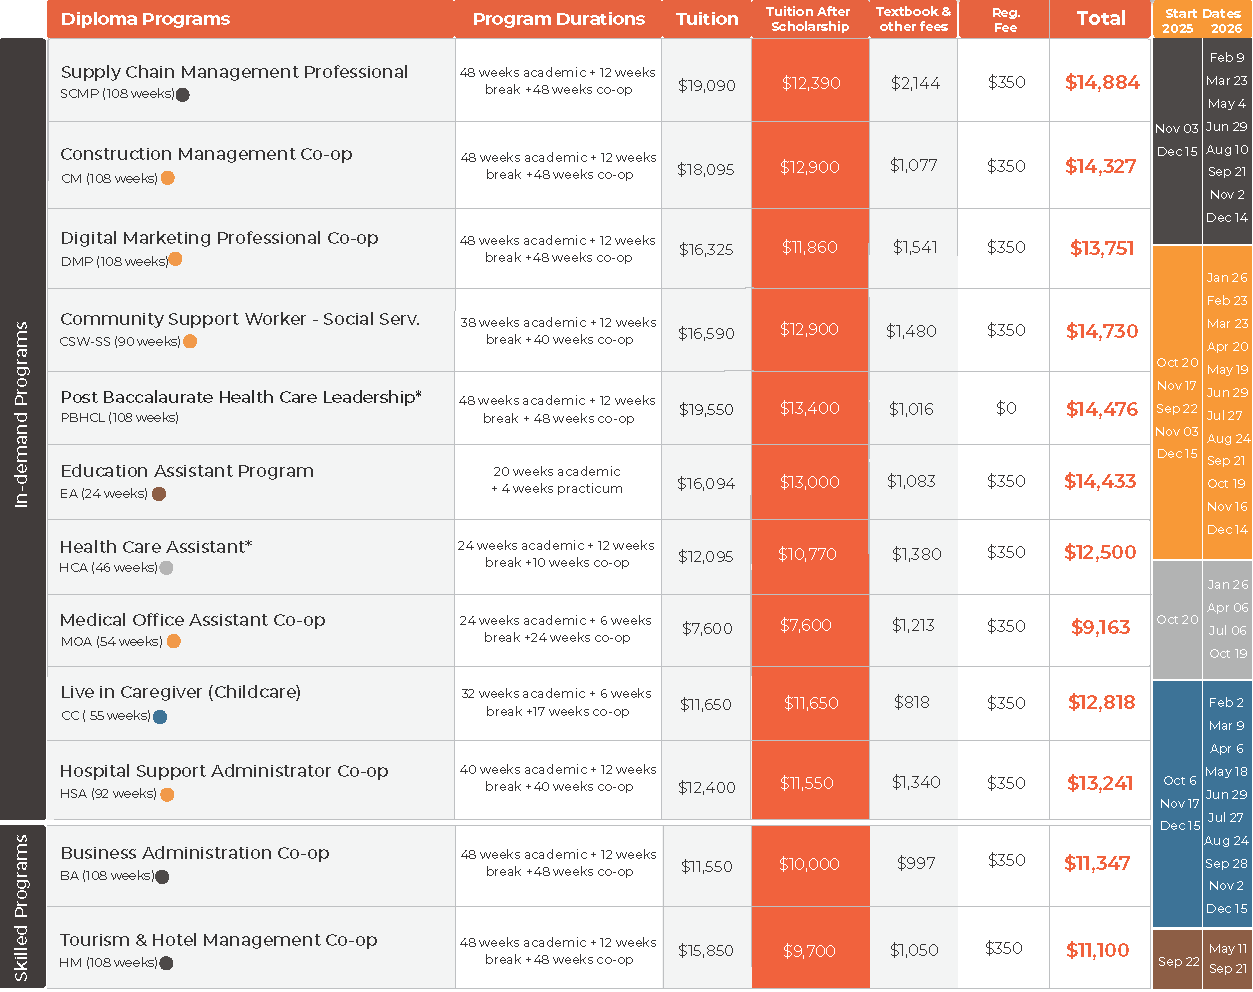Click the $9,700 scholarship tuition for Tourism
Viewport: 1253px width, 992px height.
tap(808, 951)
